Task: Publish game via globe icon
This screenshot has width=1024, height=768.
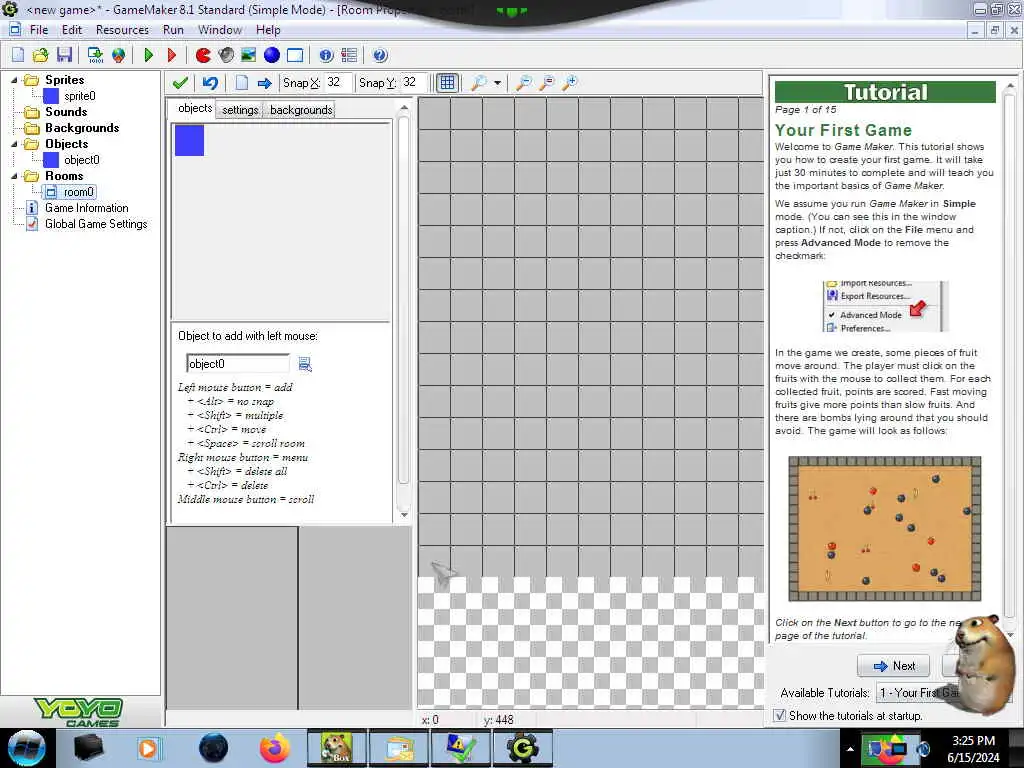Action: click(118, 56)
